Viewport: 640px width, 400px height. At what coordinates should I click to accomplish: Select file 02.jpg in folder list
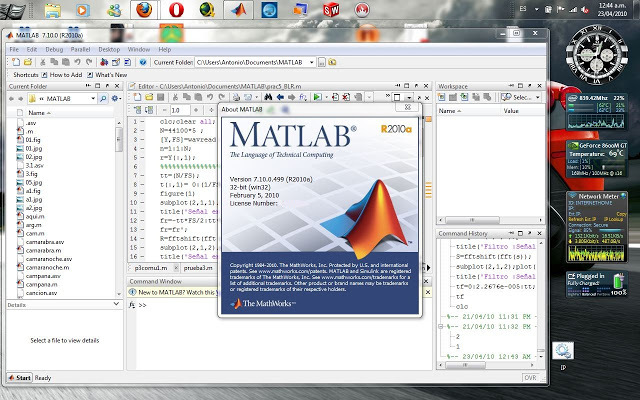pyautogui.click(x=33, y=157)
